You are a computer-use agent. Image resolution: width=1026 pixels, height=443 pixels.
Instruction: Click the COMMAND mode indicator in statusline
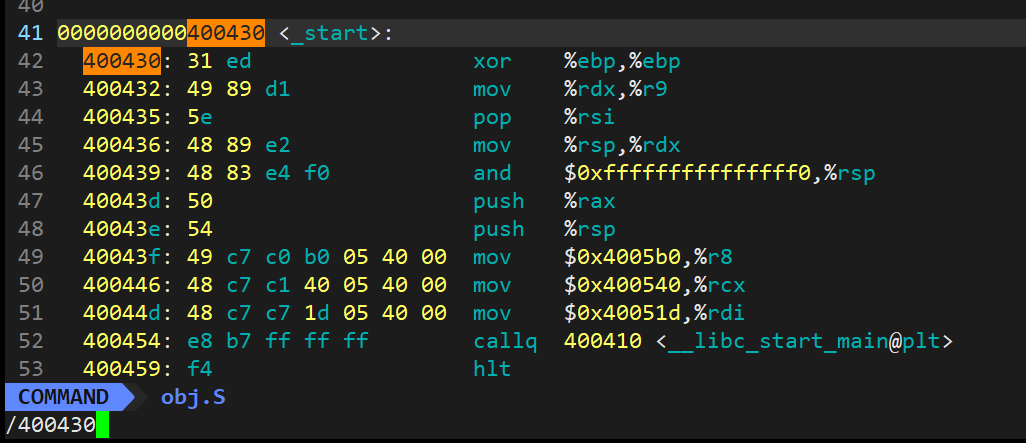[63, 397]
